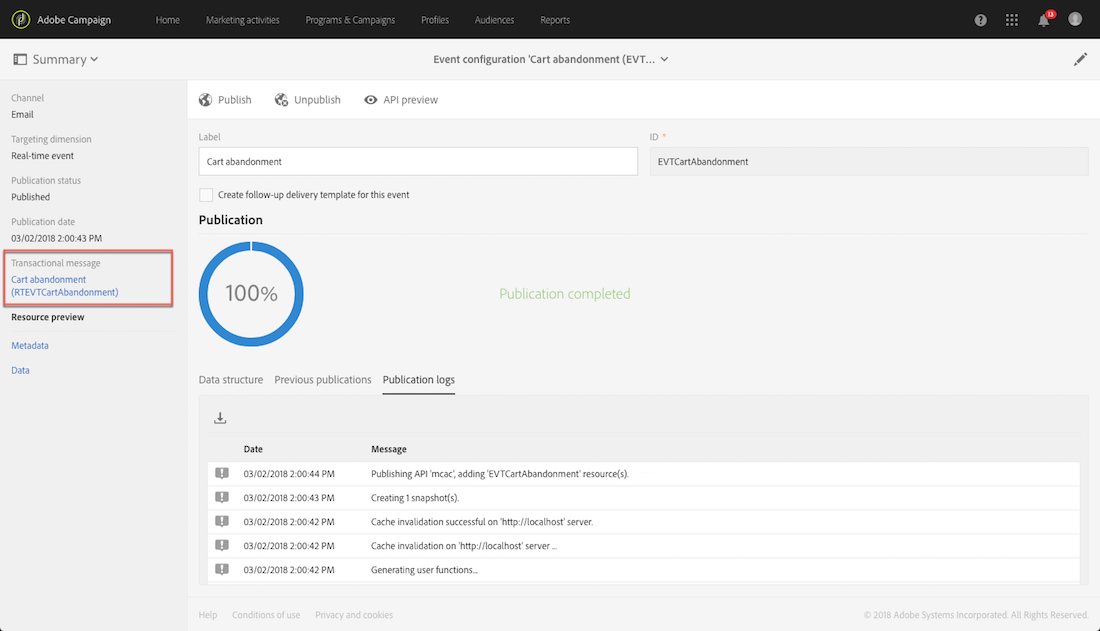Click log icon for Cache invalidation on localhost row
The width and height of the screenshot is (1100, 631).
[x=222, y=545]
